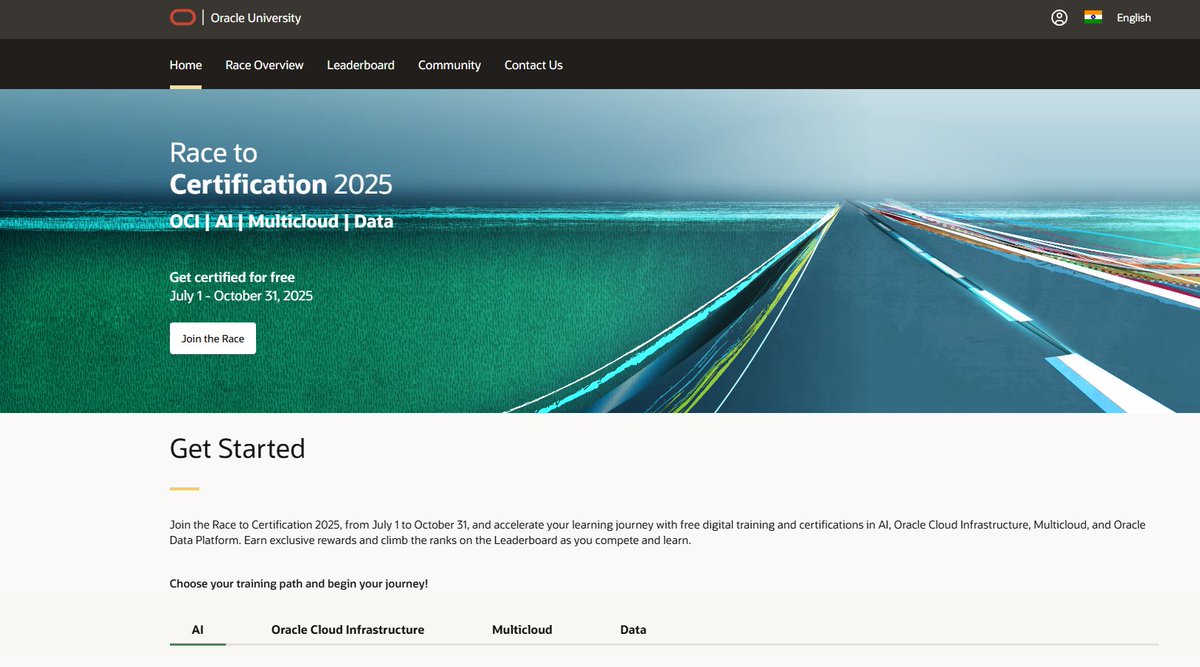
Task: Select the Data training path tab
Action: coord(633,630)
